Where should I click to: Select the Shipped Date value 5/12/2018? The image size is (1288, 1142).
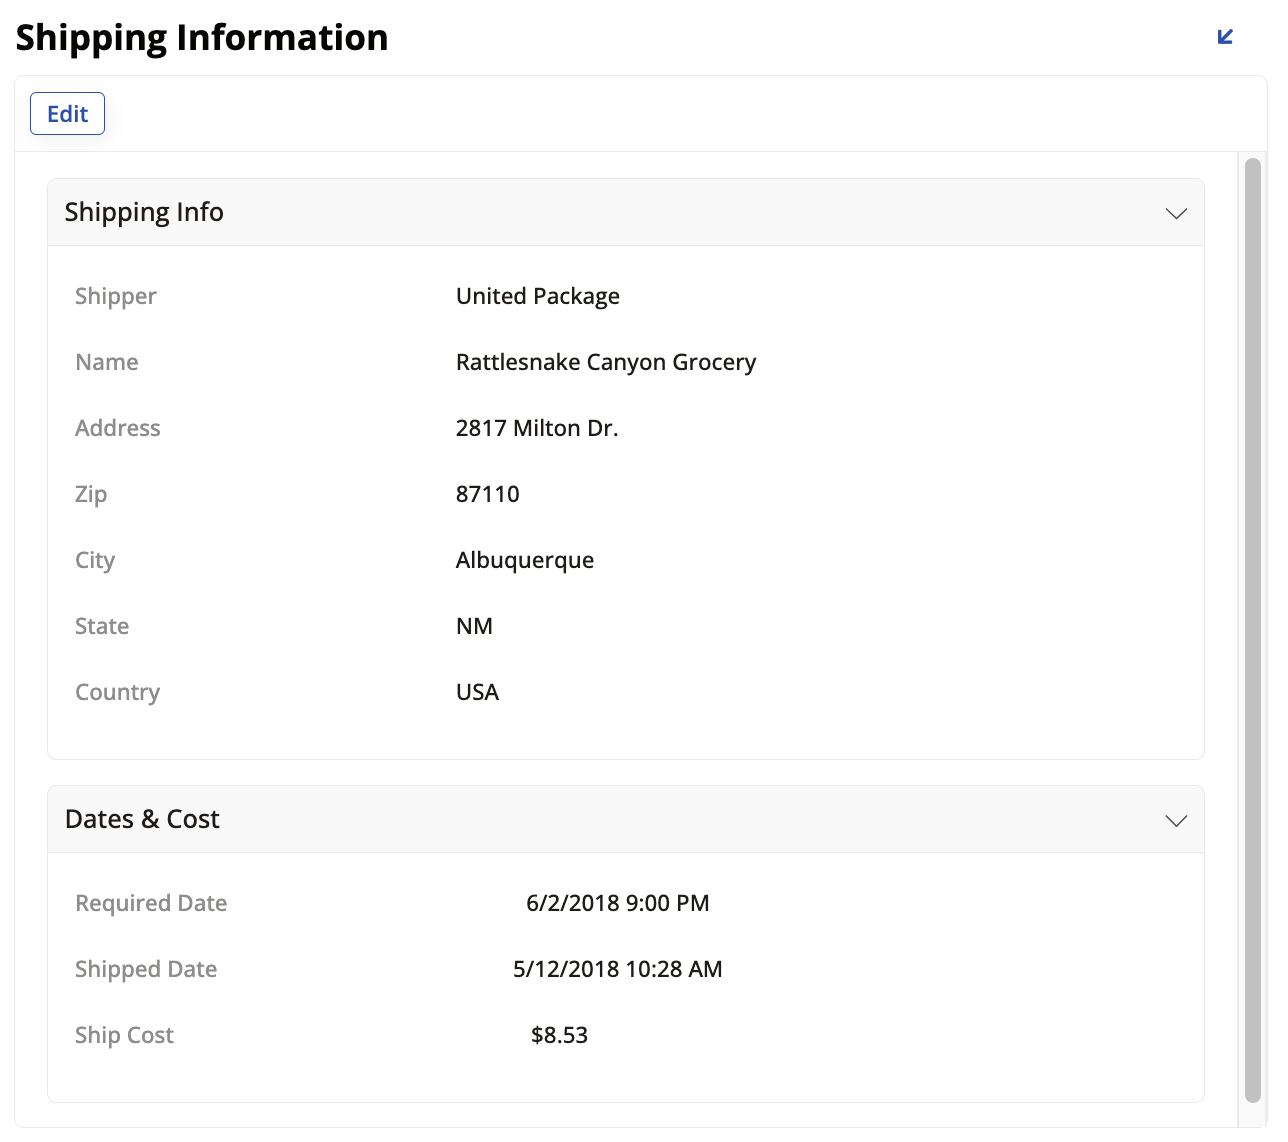pyautogui.click(x=617, y=969)
